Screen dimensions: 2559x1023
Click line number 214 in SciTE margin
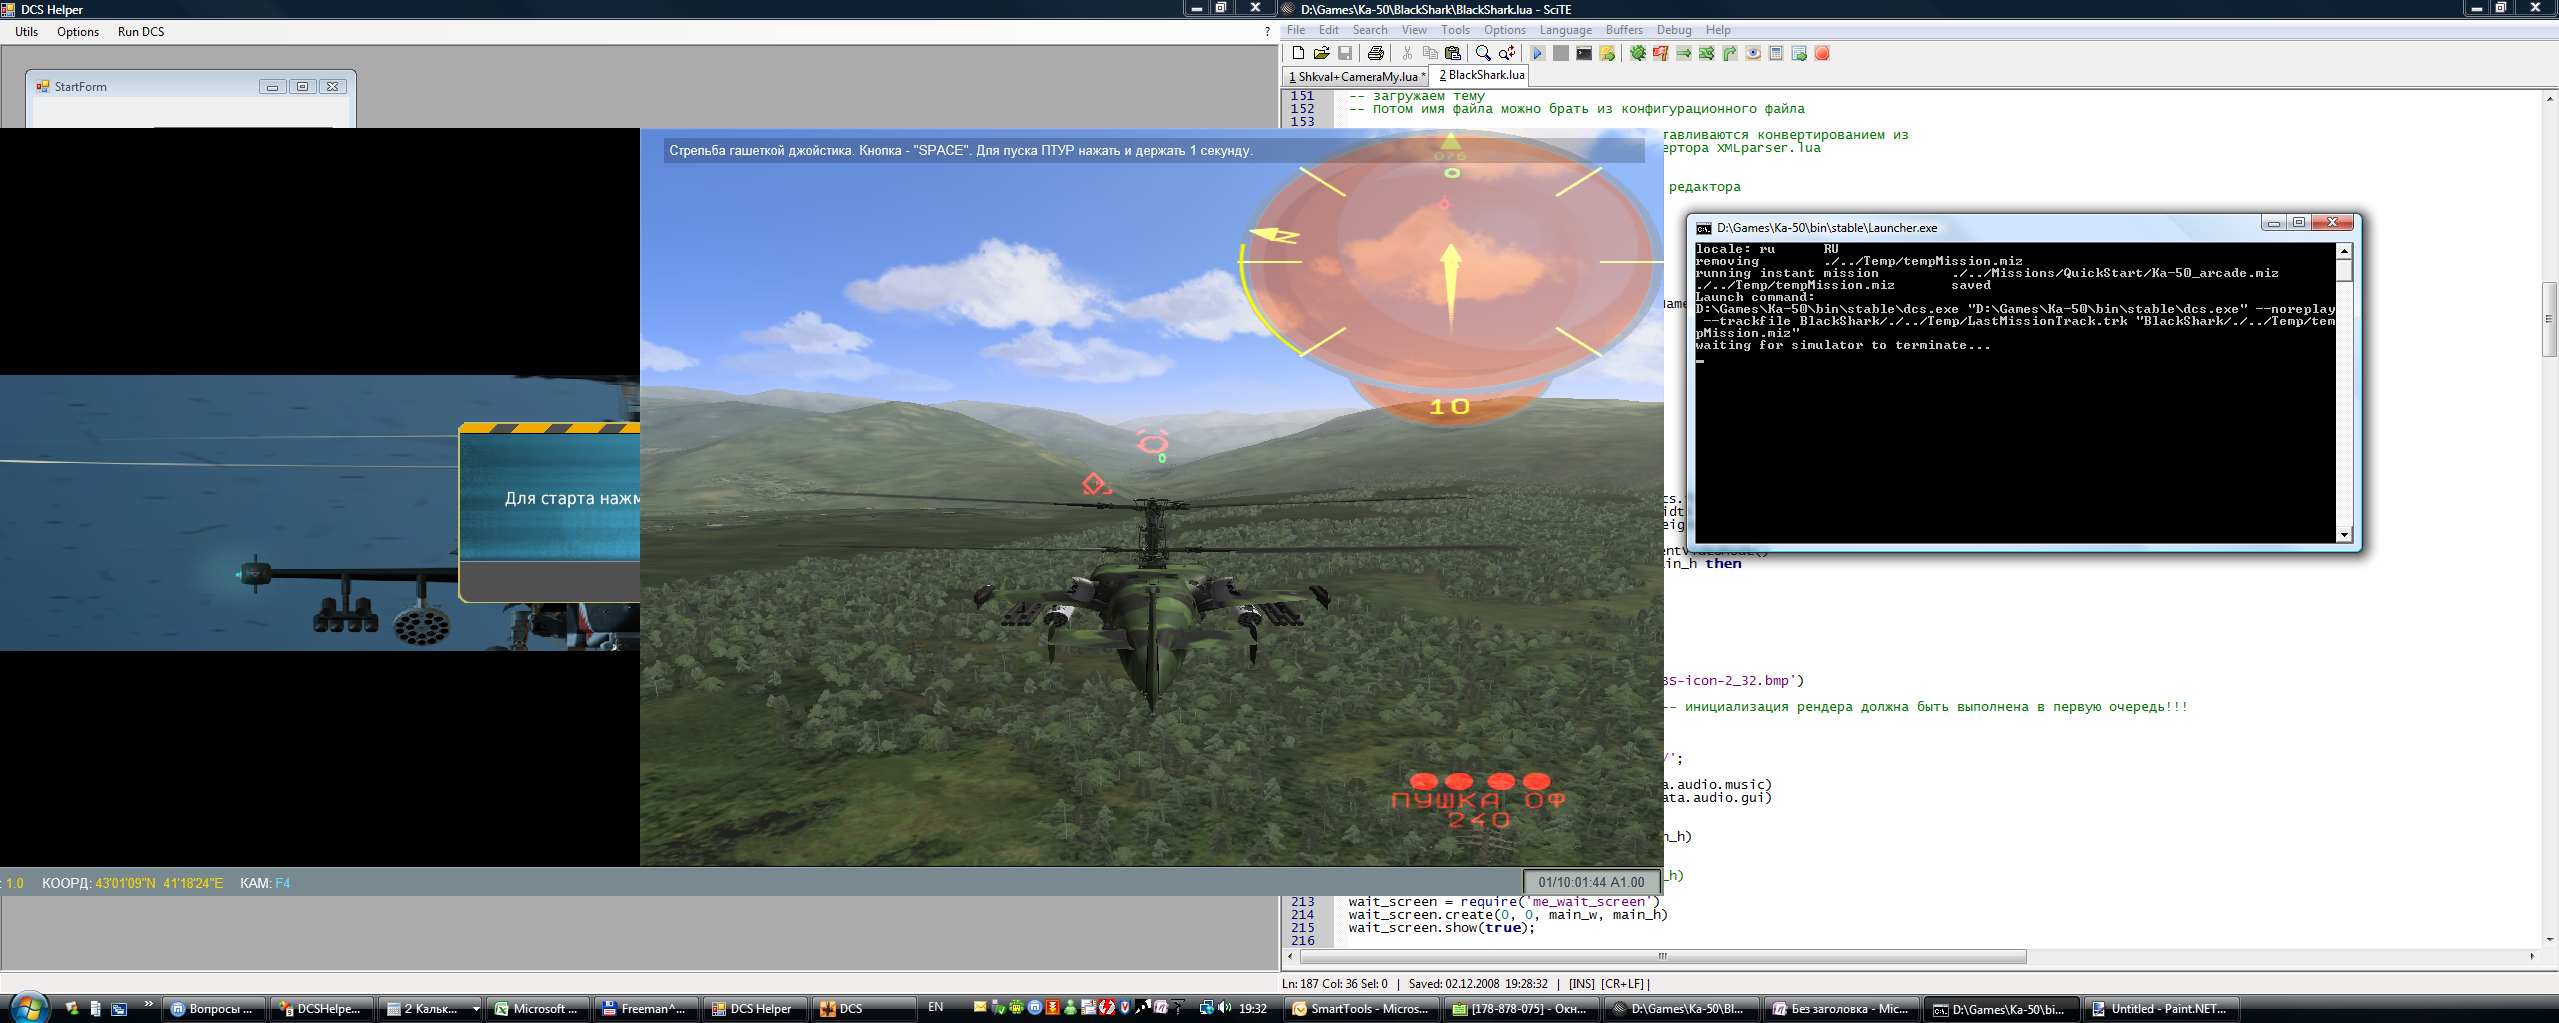(x=1302, y=915)
